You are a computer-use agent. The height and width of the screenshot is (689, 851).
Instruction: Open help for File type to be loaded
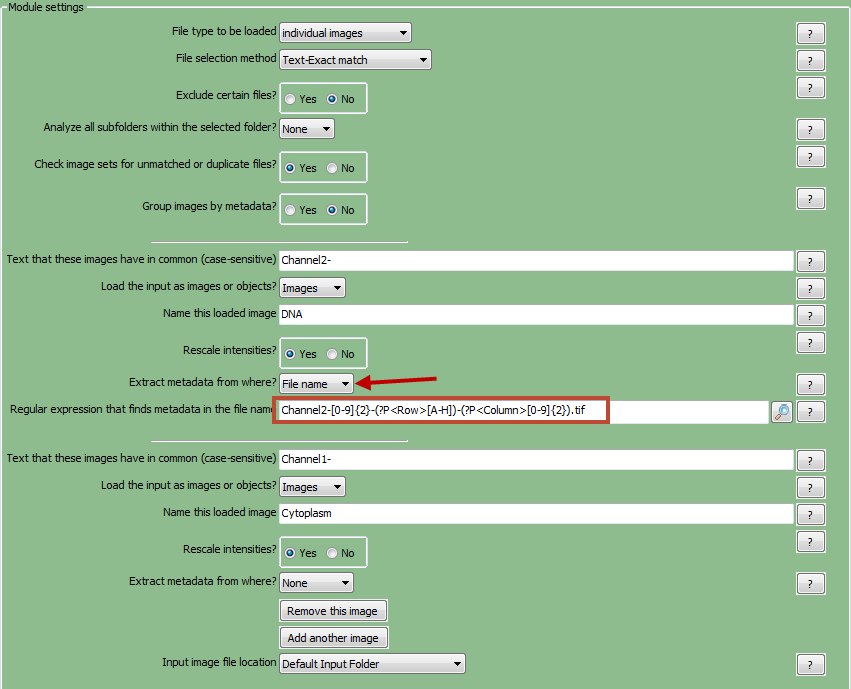click(810, 34)
